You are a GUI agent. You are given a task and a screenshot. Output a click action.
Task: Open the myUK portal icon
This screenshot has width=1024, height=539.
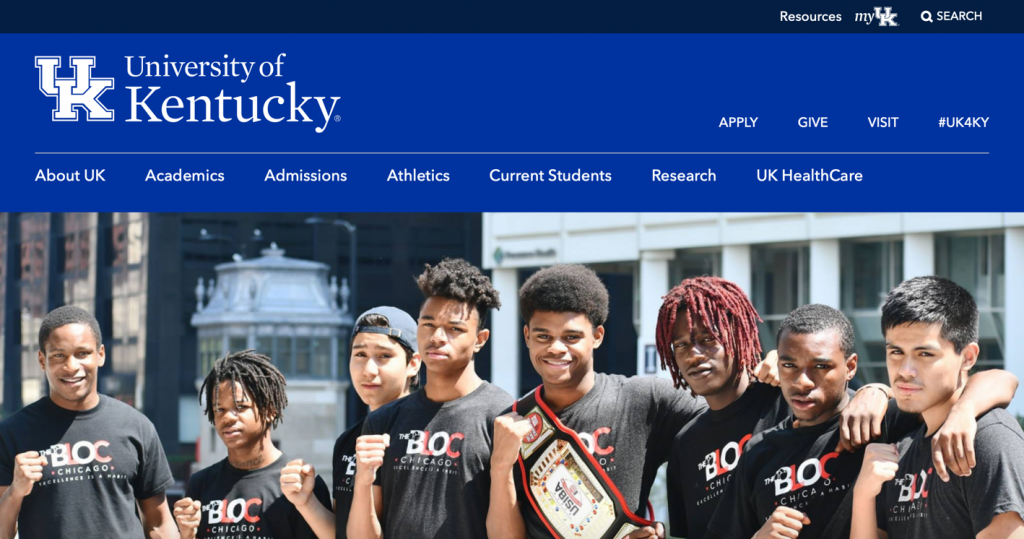click(x=876, y=16)
